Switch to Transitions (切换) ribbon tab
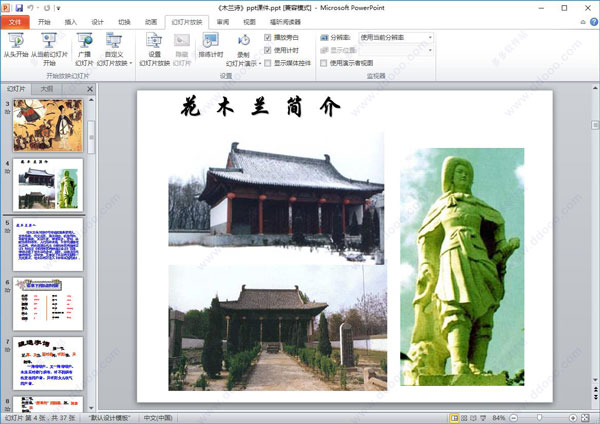This screenshot has height=424, width=600. click(124, 22)
